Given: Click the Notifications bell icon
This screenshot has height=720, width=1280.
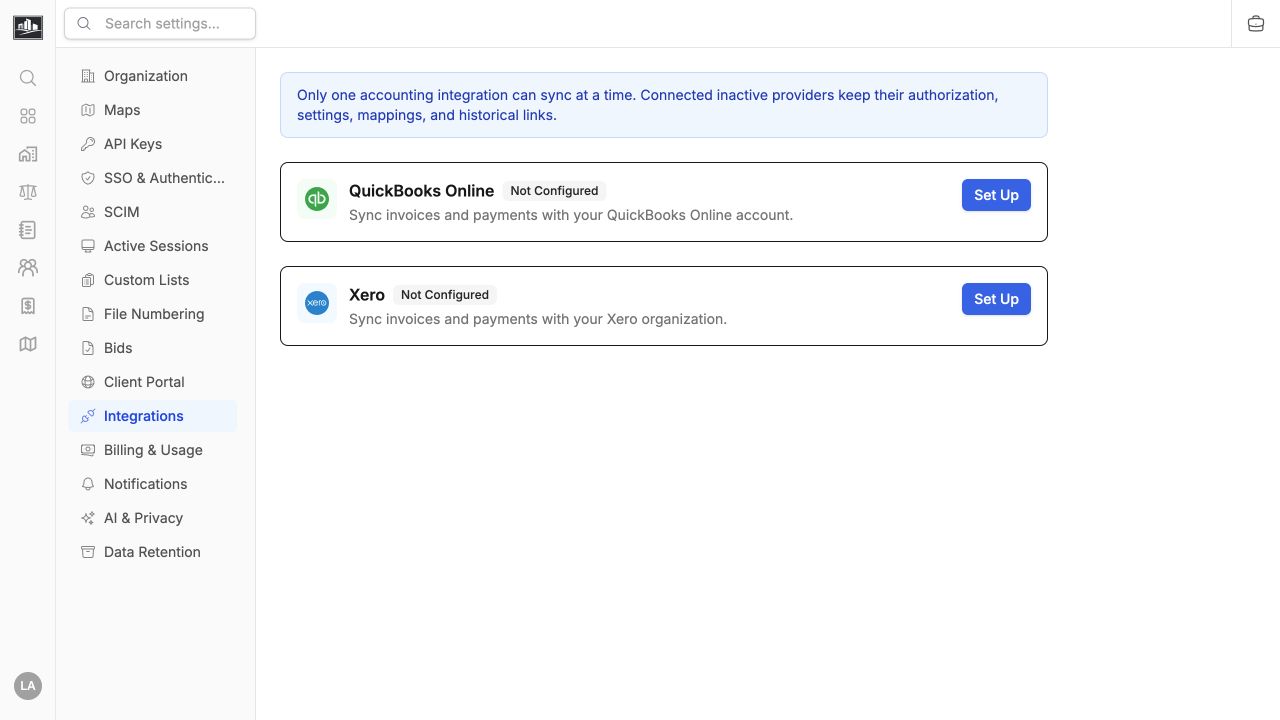Looking at the screenshot, I should 88,484.
